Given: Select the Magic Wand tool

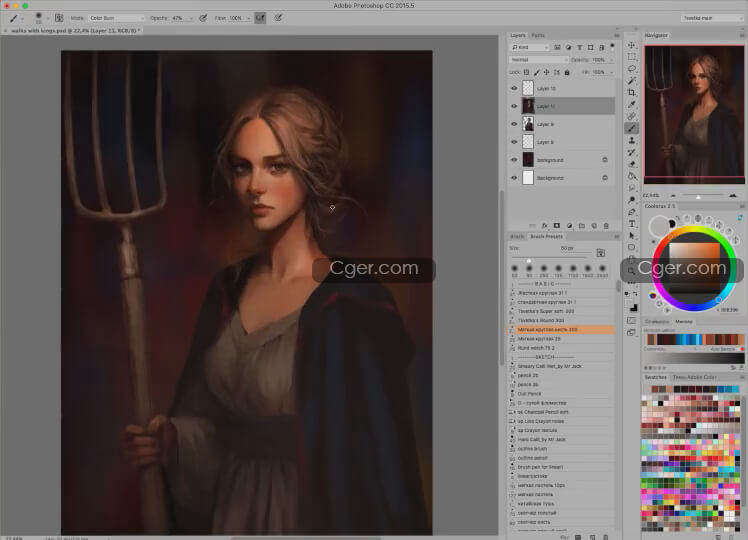Looking at the screenshot, I should point(632,81).
